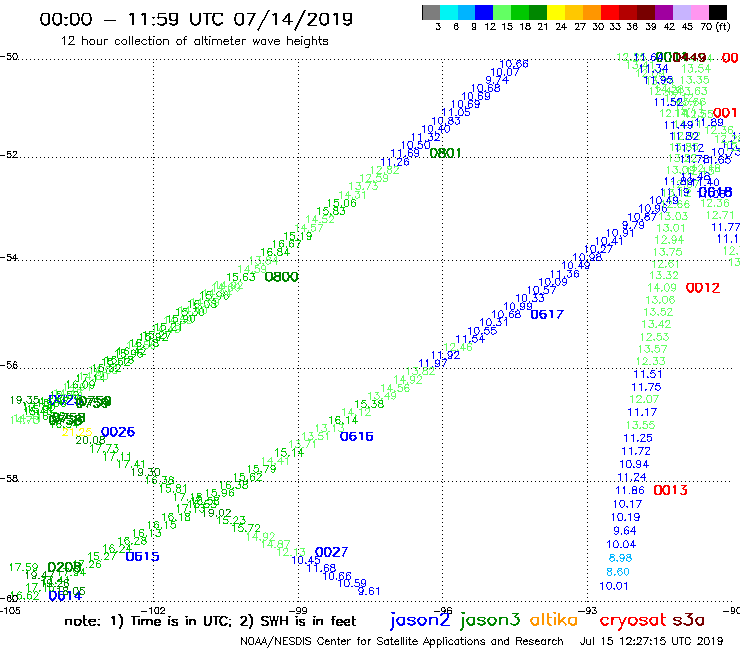Click the orange "altika" satellite label
The height and width of the screenshot is (650, 740).
click(x=554, y=619)
